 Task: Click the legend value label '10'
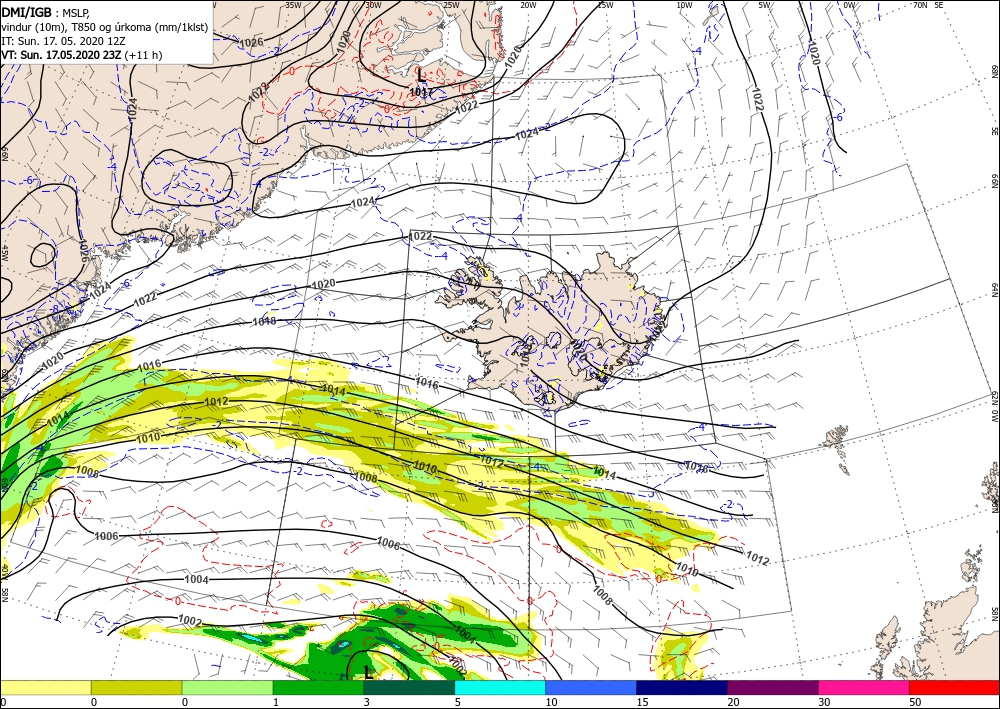tap(551, 702)
